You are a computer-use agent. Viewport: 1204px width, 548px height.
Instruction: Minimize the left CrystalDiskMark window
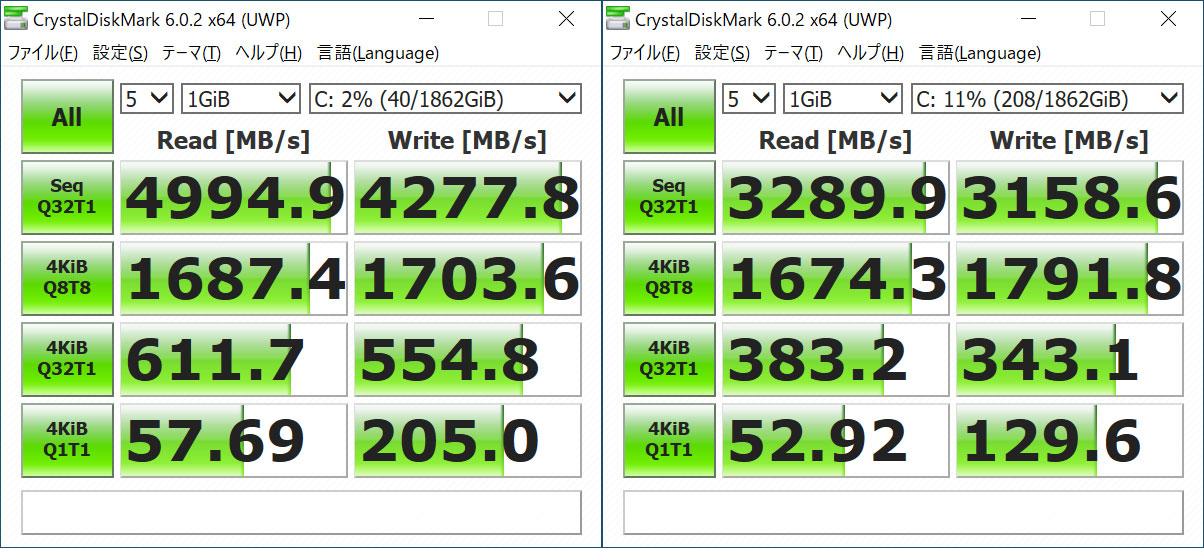tap(424, 19)
